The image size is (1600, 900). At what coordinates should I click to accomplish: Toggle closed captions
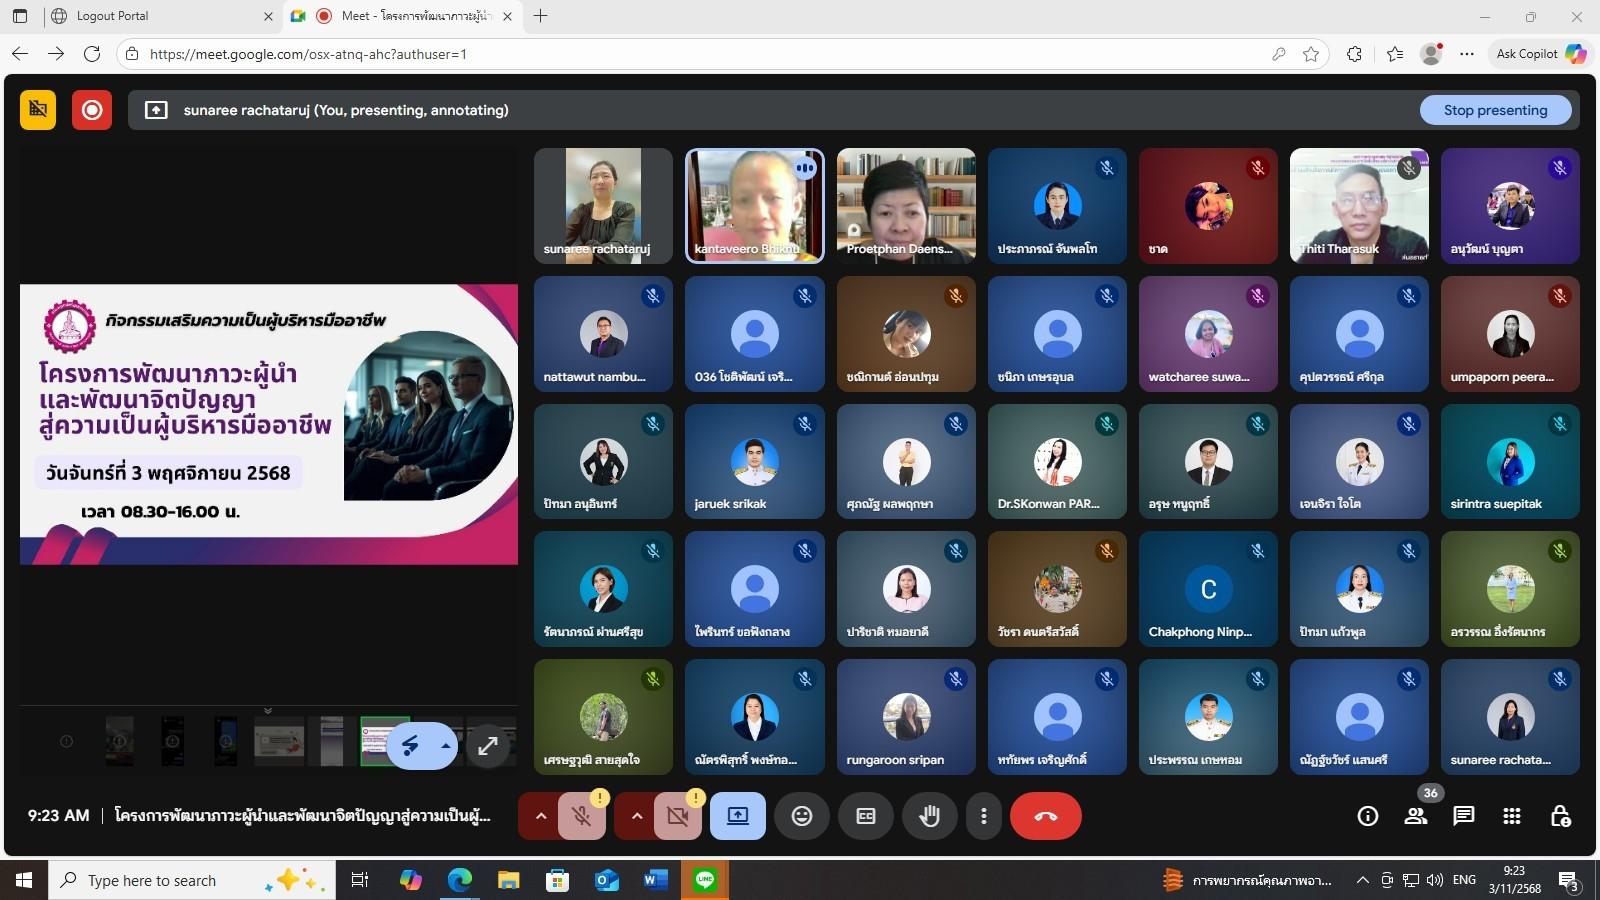coord(866,816)
